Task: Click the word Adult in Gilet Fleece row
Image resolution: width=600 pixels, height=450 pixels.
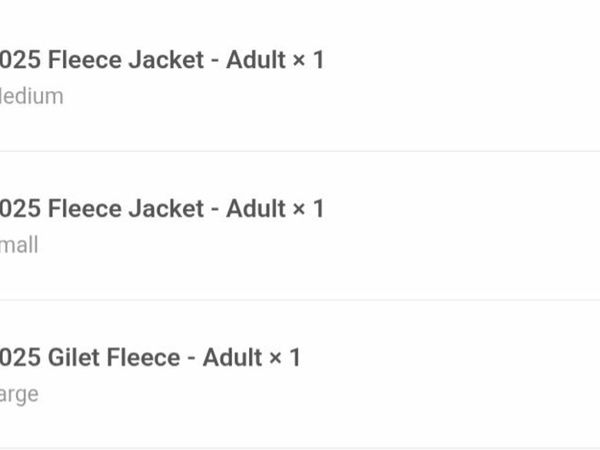Action: tap(232, 358)
